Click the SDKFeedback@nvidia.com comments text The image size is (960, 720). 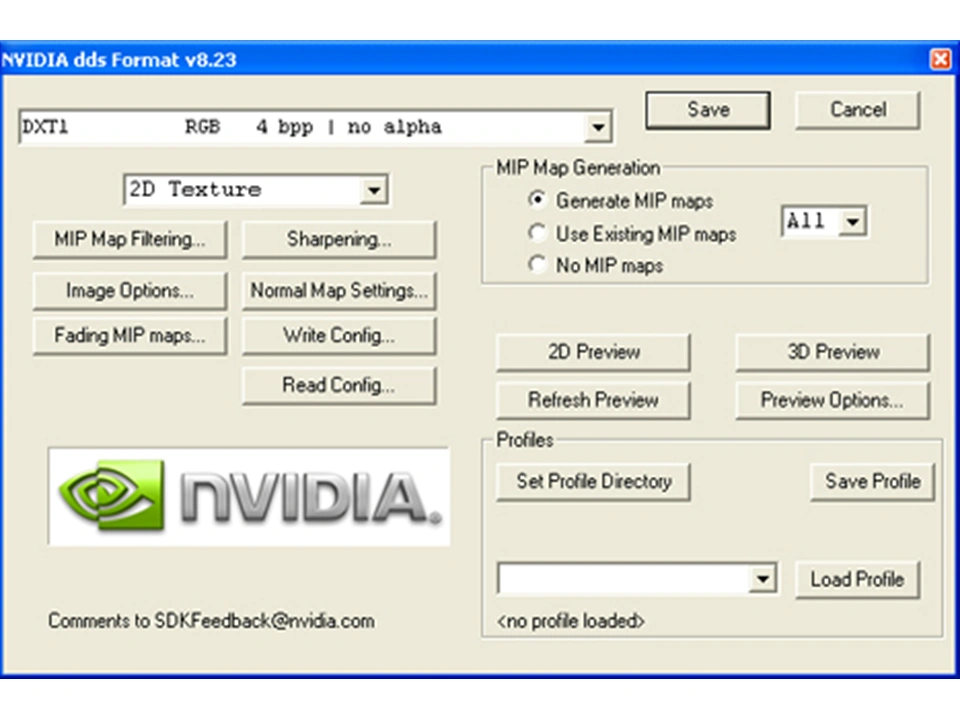[x=211, y=621]
